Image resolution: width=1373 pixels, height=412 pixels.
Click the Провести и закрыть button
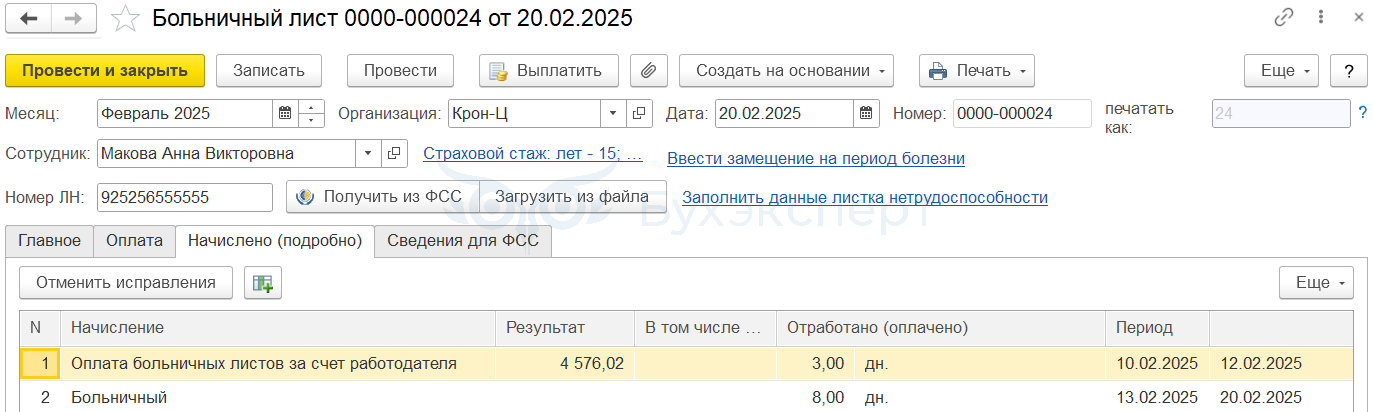coord(105,71)
